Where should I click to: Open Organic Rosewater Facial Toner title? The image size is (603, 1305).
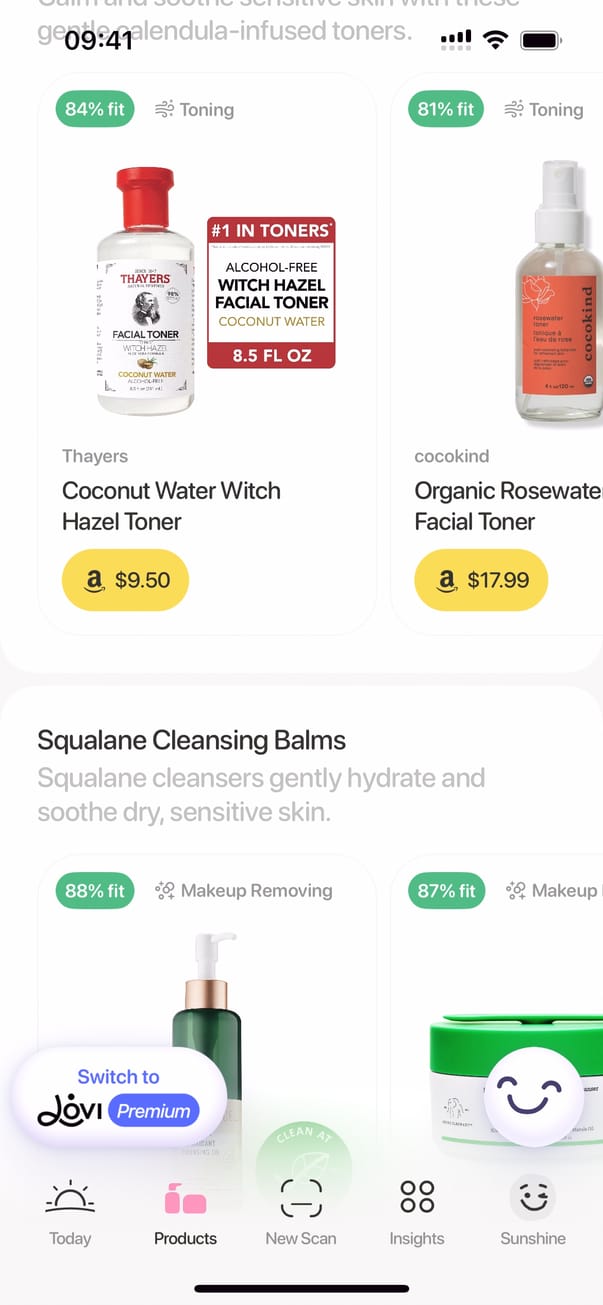point(508,506)
